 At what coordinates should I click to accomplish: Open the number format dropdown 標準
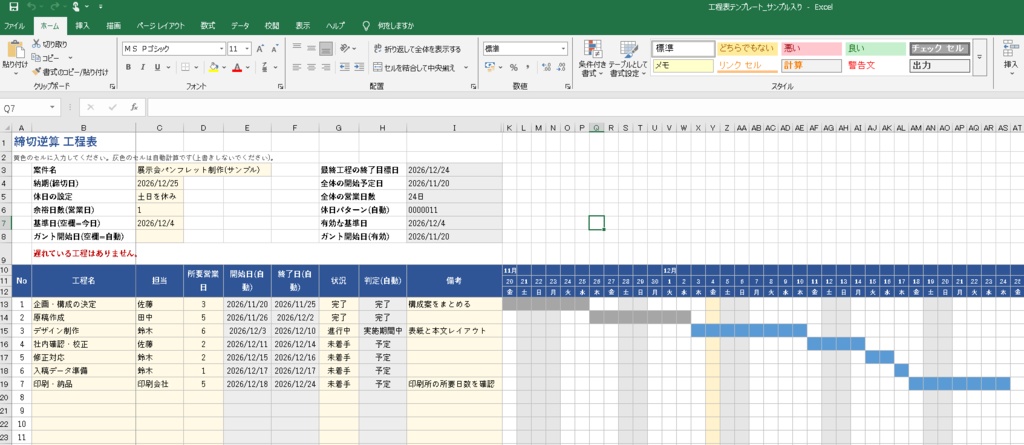tap(564, 48)
